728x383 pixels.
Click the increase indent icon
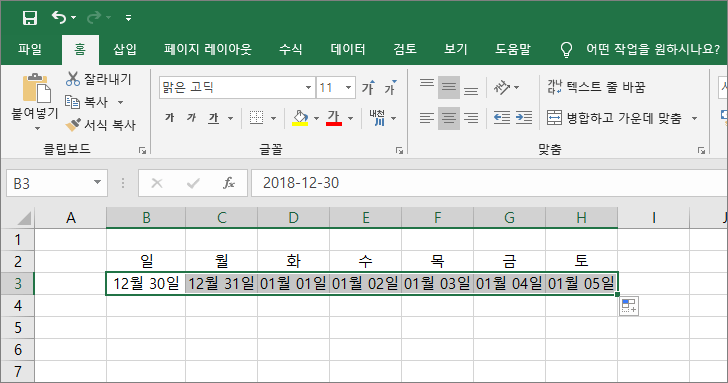point(524,118)
